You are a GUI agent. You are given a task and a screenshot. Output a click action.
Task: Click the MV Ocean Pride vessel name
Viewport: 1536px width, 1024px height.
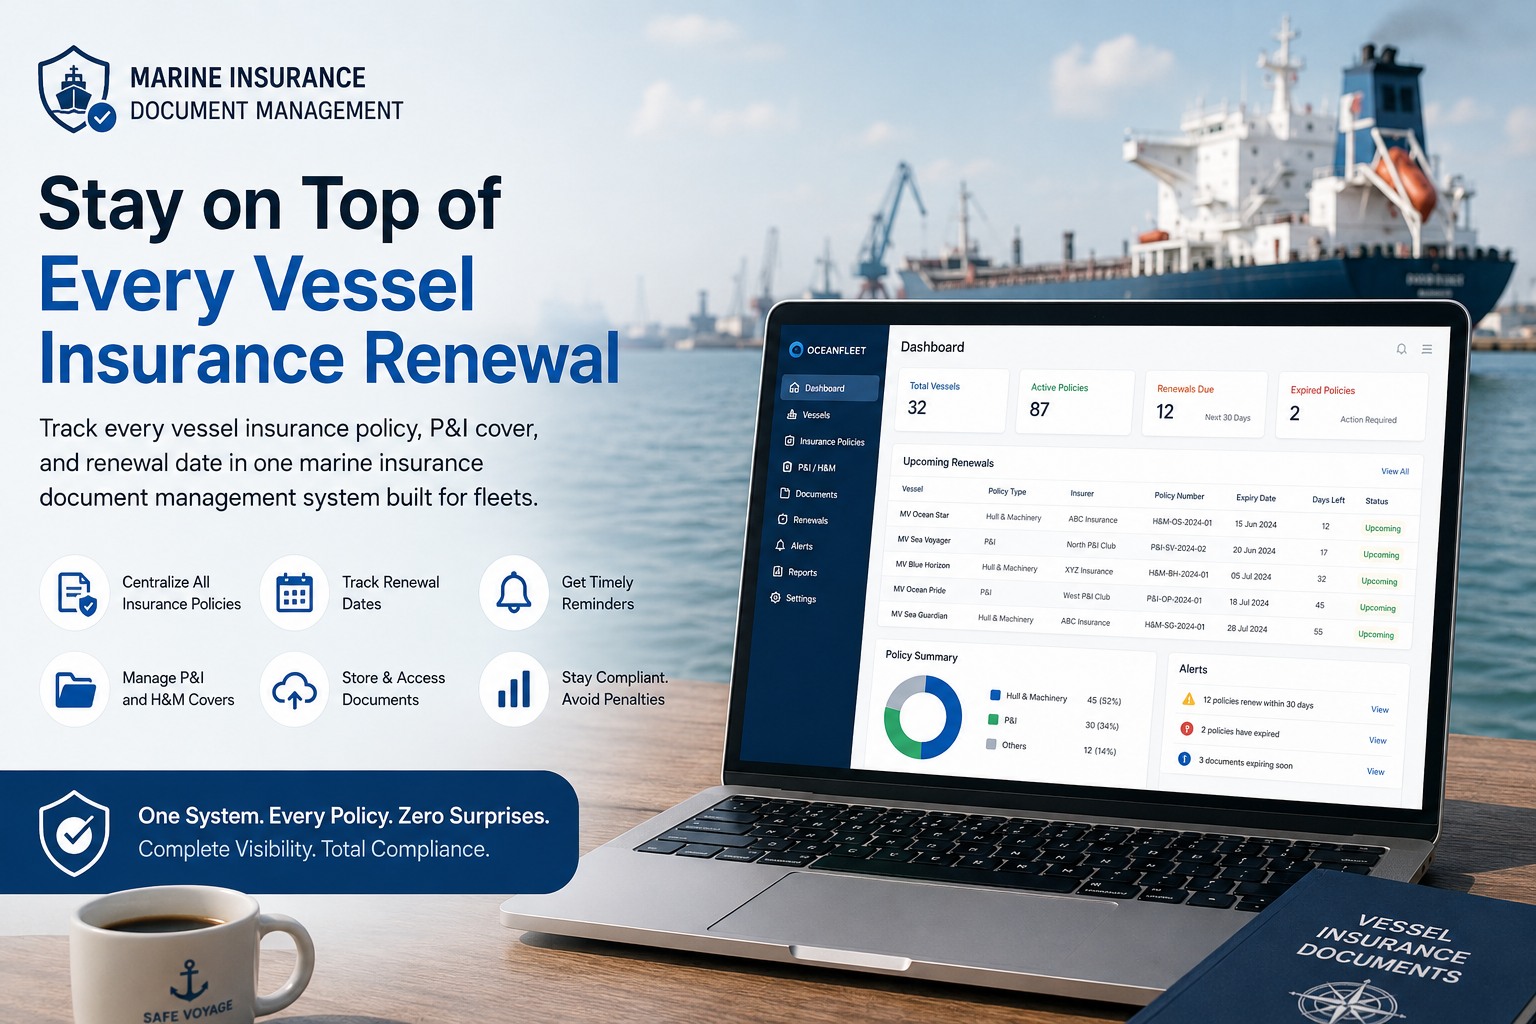[x=919, y=589]
